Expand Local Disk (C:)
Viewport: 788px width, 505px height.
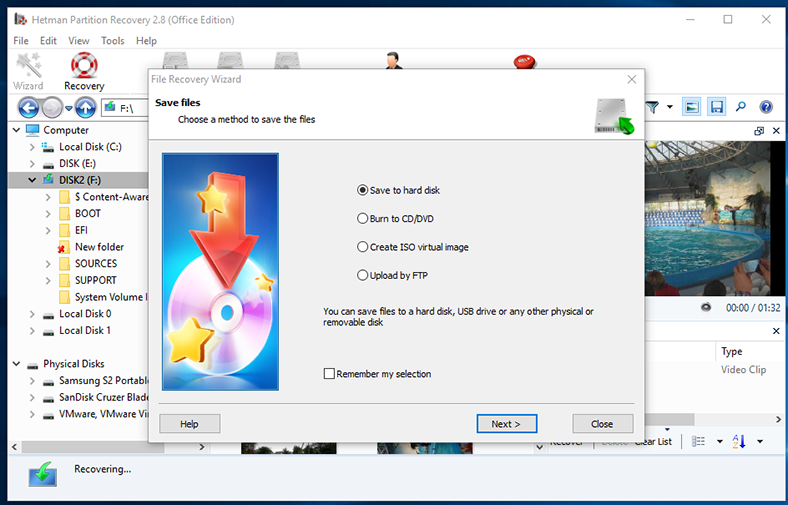(x=32, y=147)
